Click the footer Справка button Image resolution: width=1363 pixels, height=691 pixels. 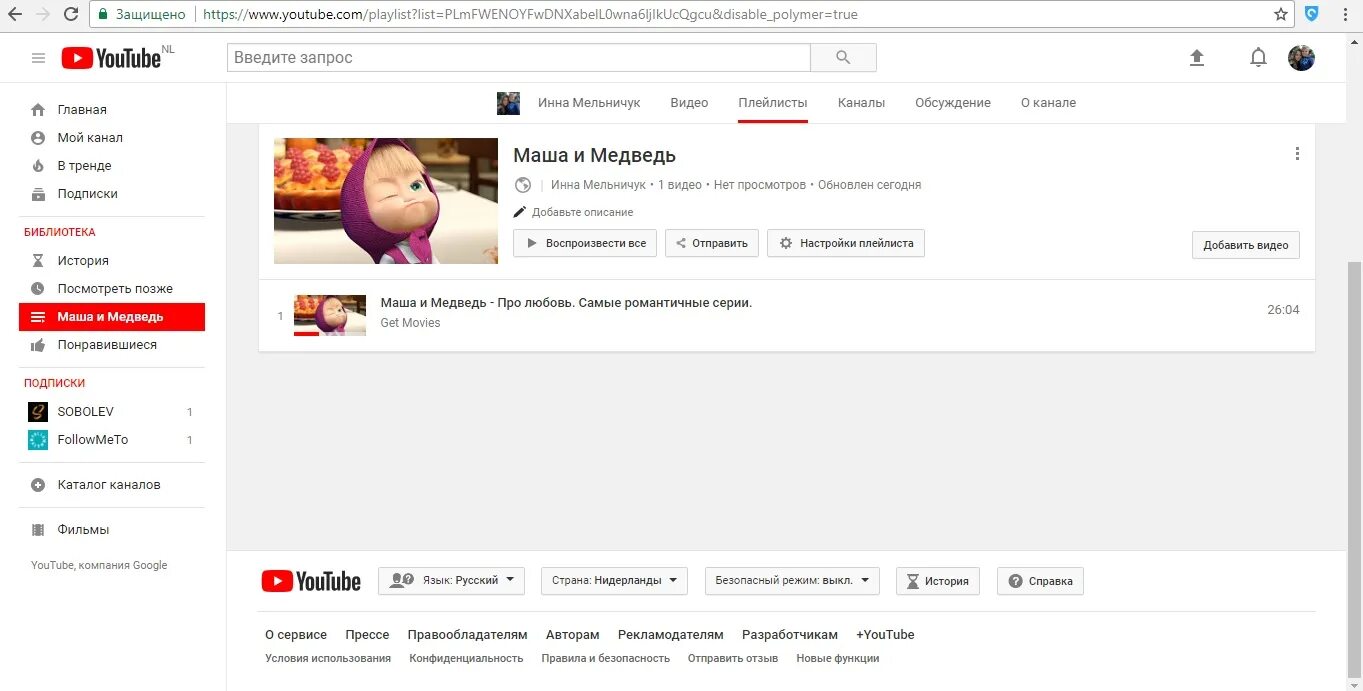[x=1040, y=581]
